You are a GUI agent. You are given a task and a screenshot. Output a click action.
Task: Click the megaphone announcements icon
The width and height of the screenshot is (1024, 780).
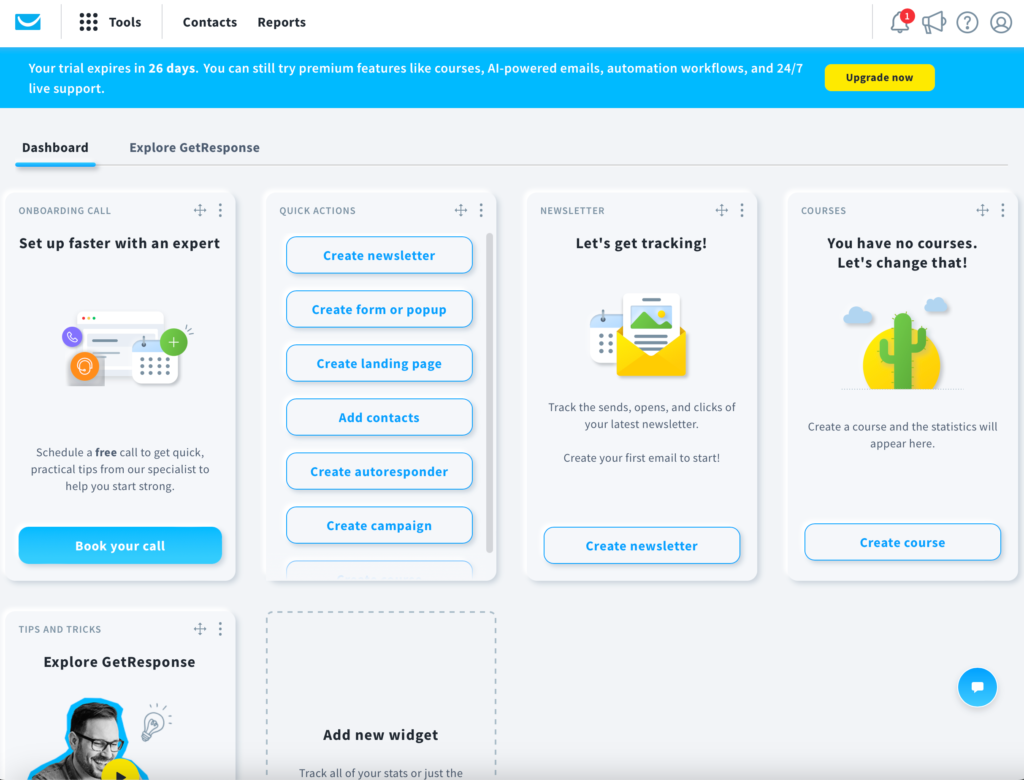point(934,22)
